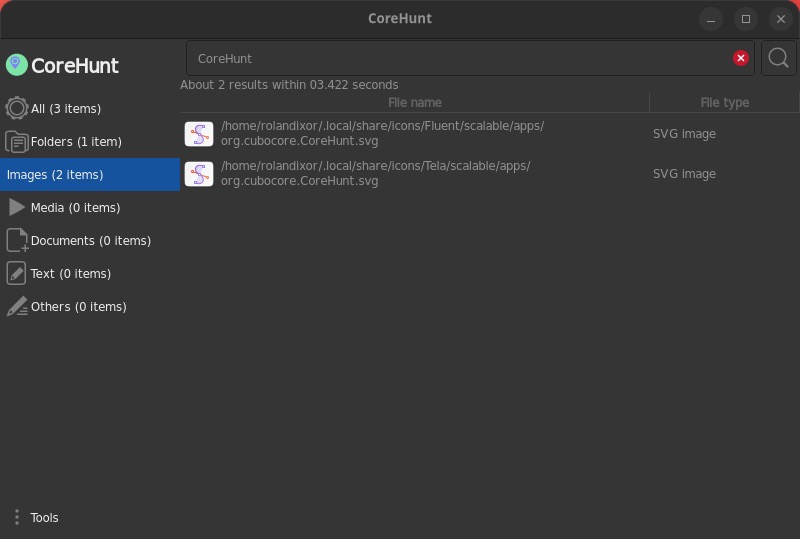Sort by File type column header
Viewport: 800px width, 539px height.
pyautogui.click(x=724, y=103)
